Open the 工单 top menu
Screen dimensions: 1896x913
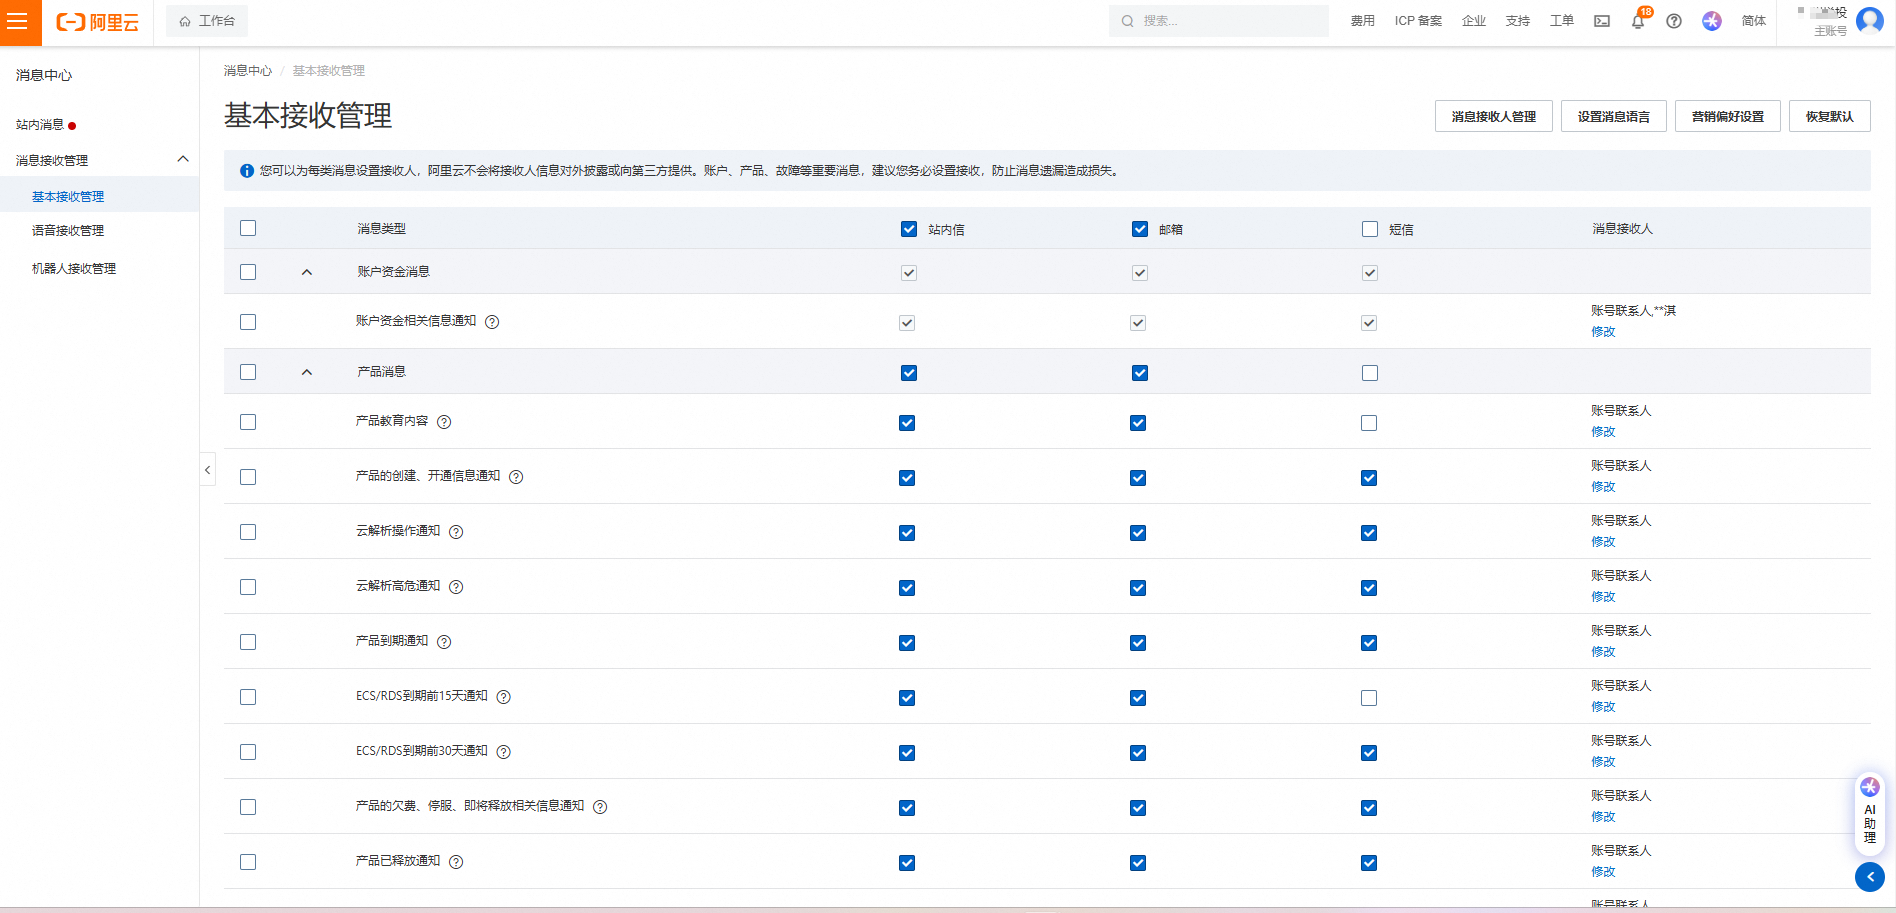click(x=1562, y=21)
